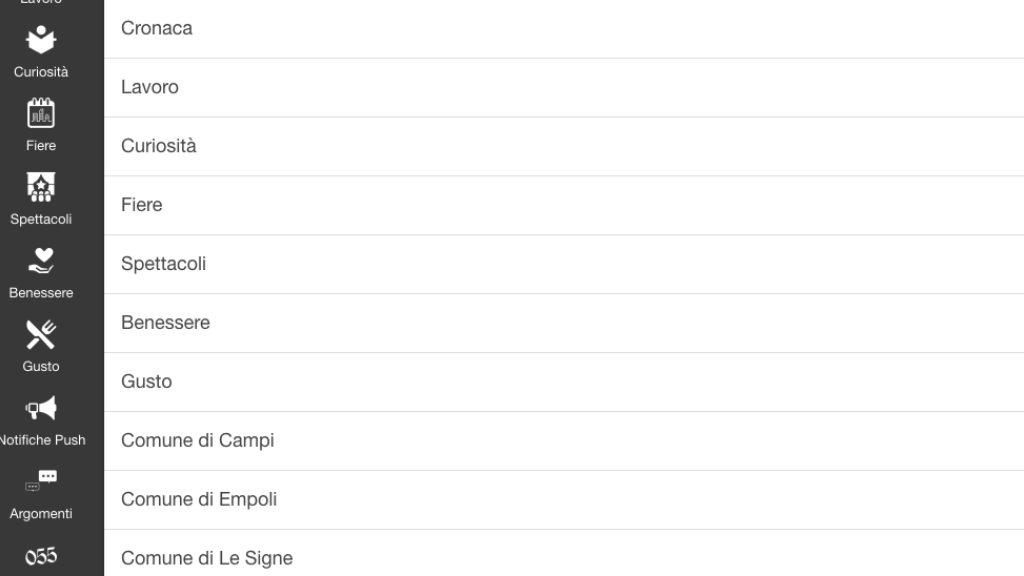Viewport: 1024px width, 576px height.
Task: Open Comune di Campi entry
Action: (564, 441)
